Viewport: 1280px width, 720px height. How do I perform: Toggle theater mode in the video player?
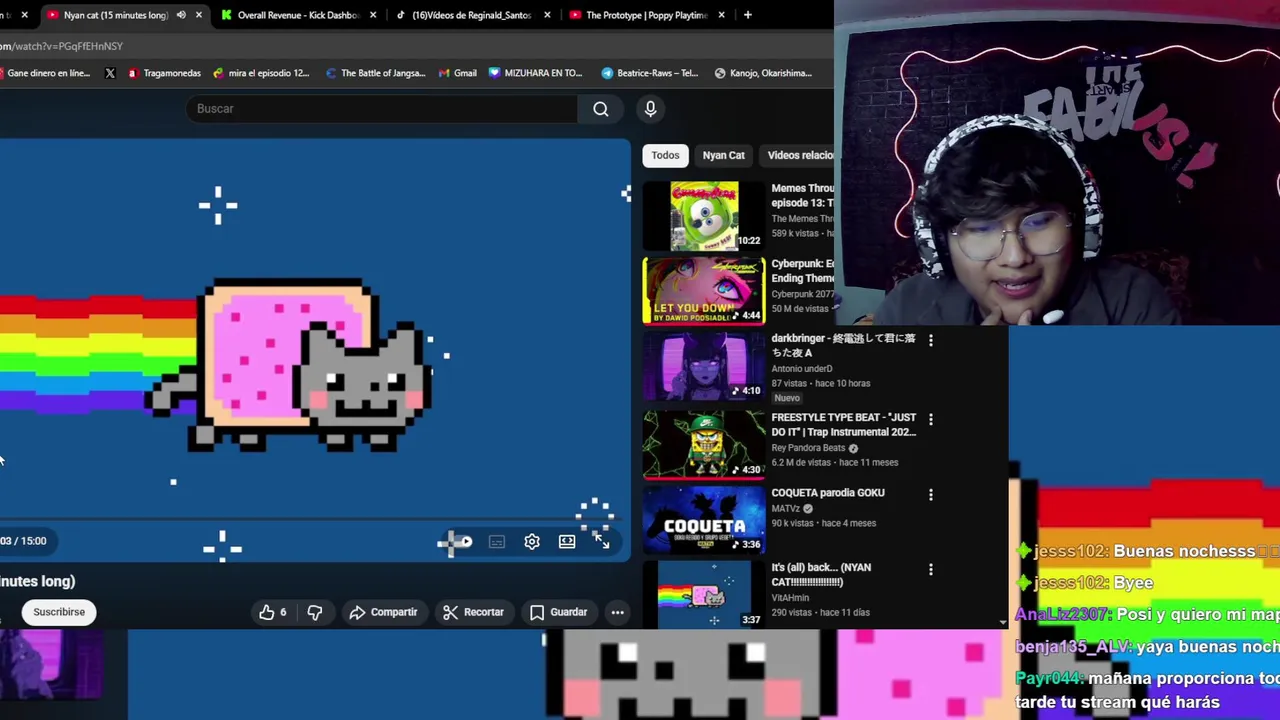pyautogui.click(x=567, y=542)
